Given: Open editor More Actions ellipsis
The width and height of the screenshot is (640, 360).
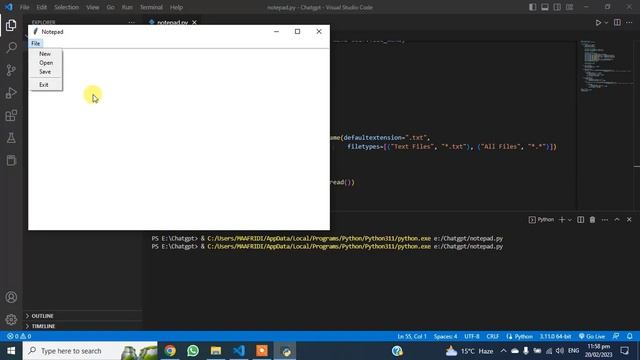Looking at the screenshot, I should pos(629,22).
